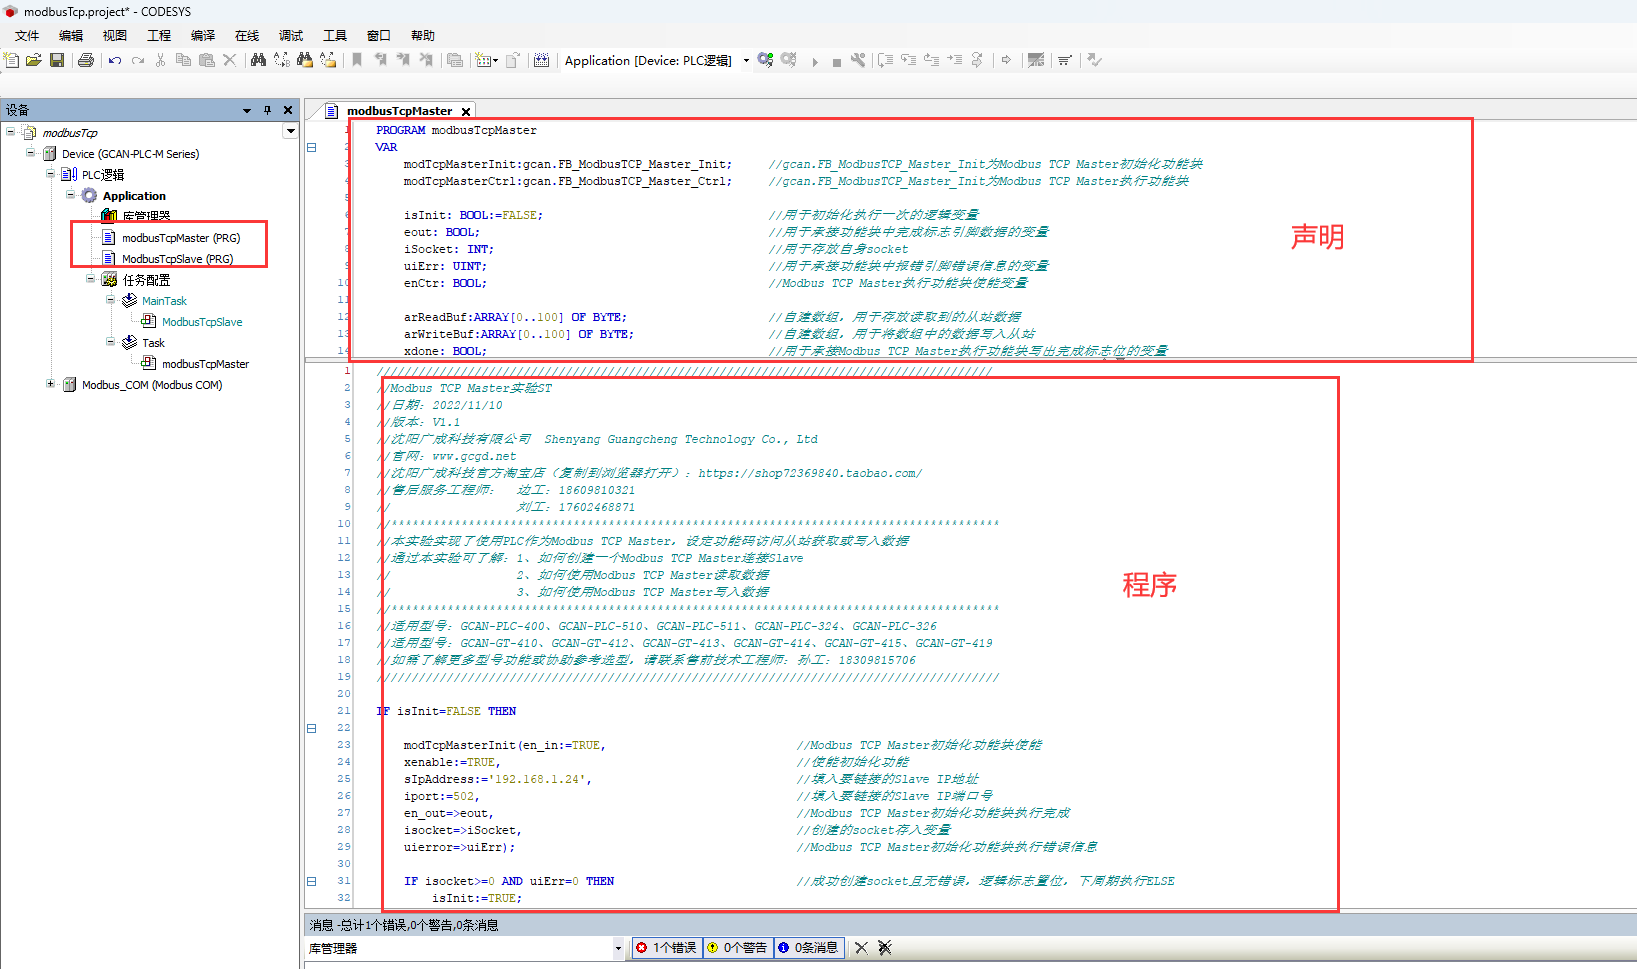Close the modbusTcpMaster editor tab
Screen dimensions: 1637x969
(x=466, y=111)
